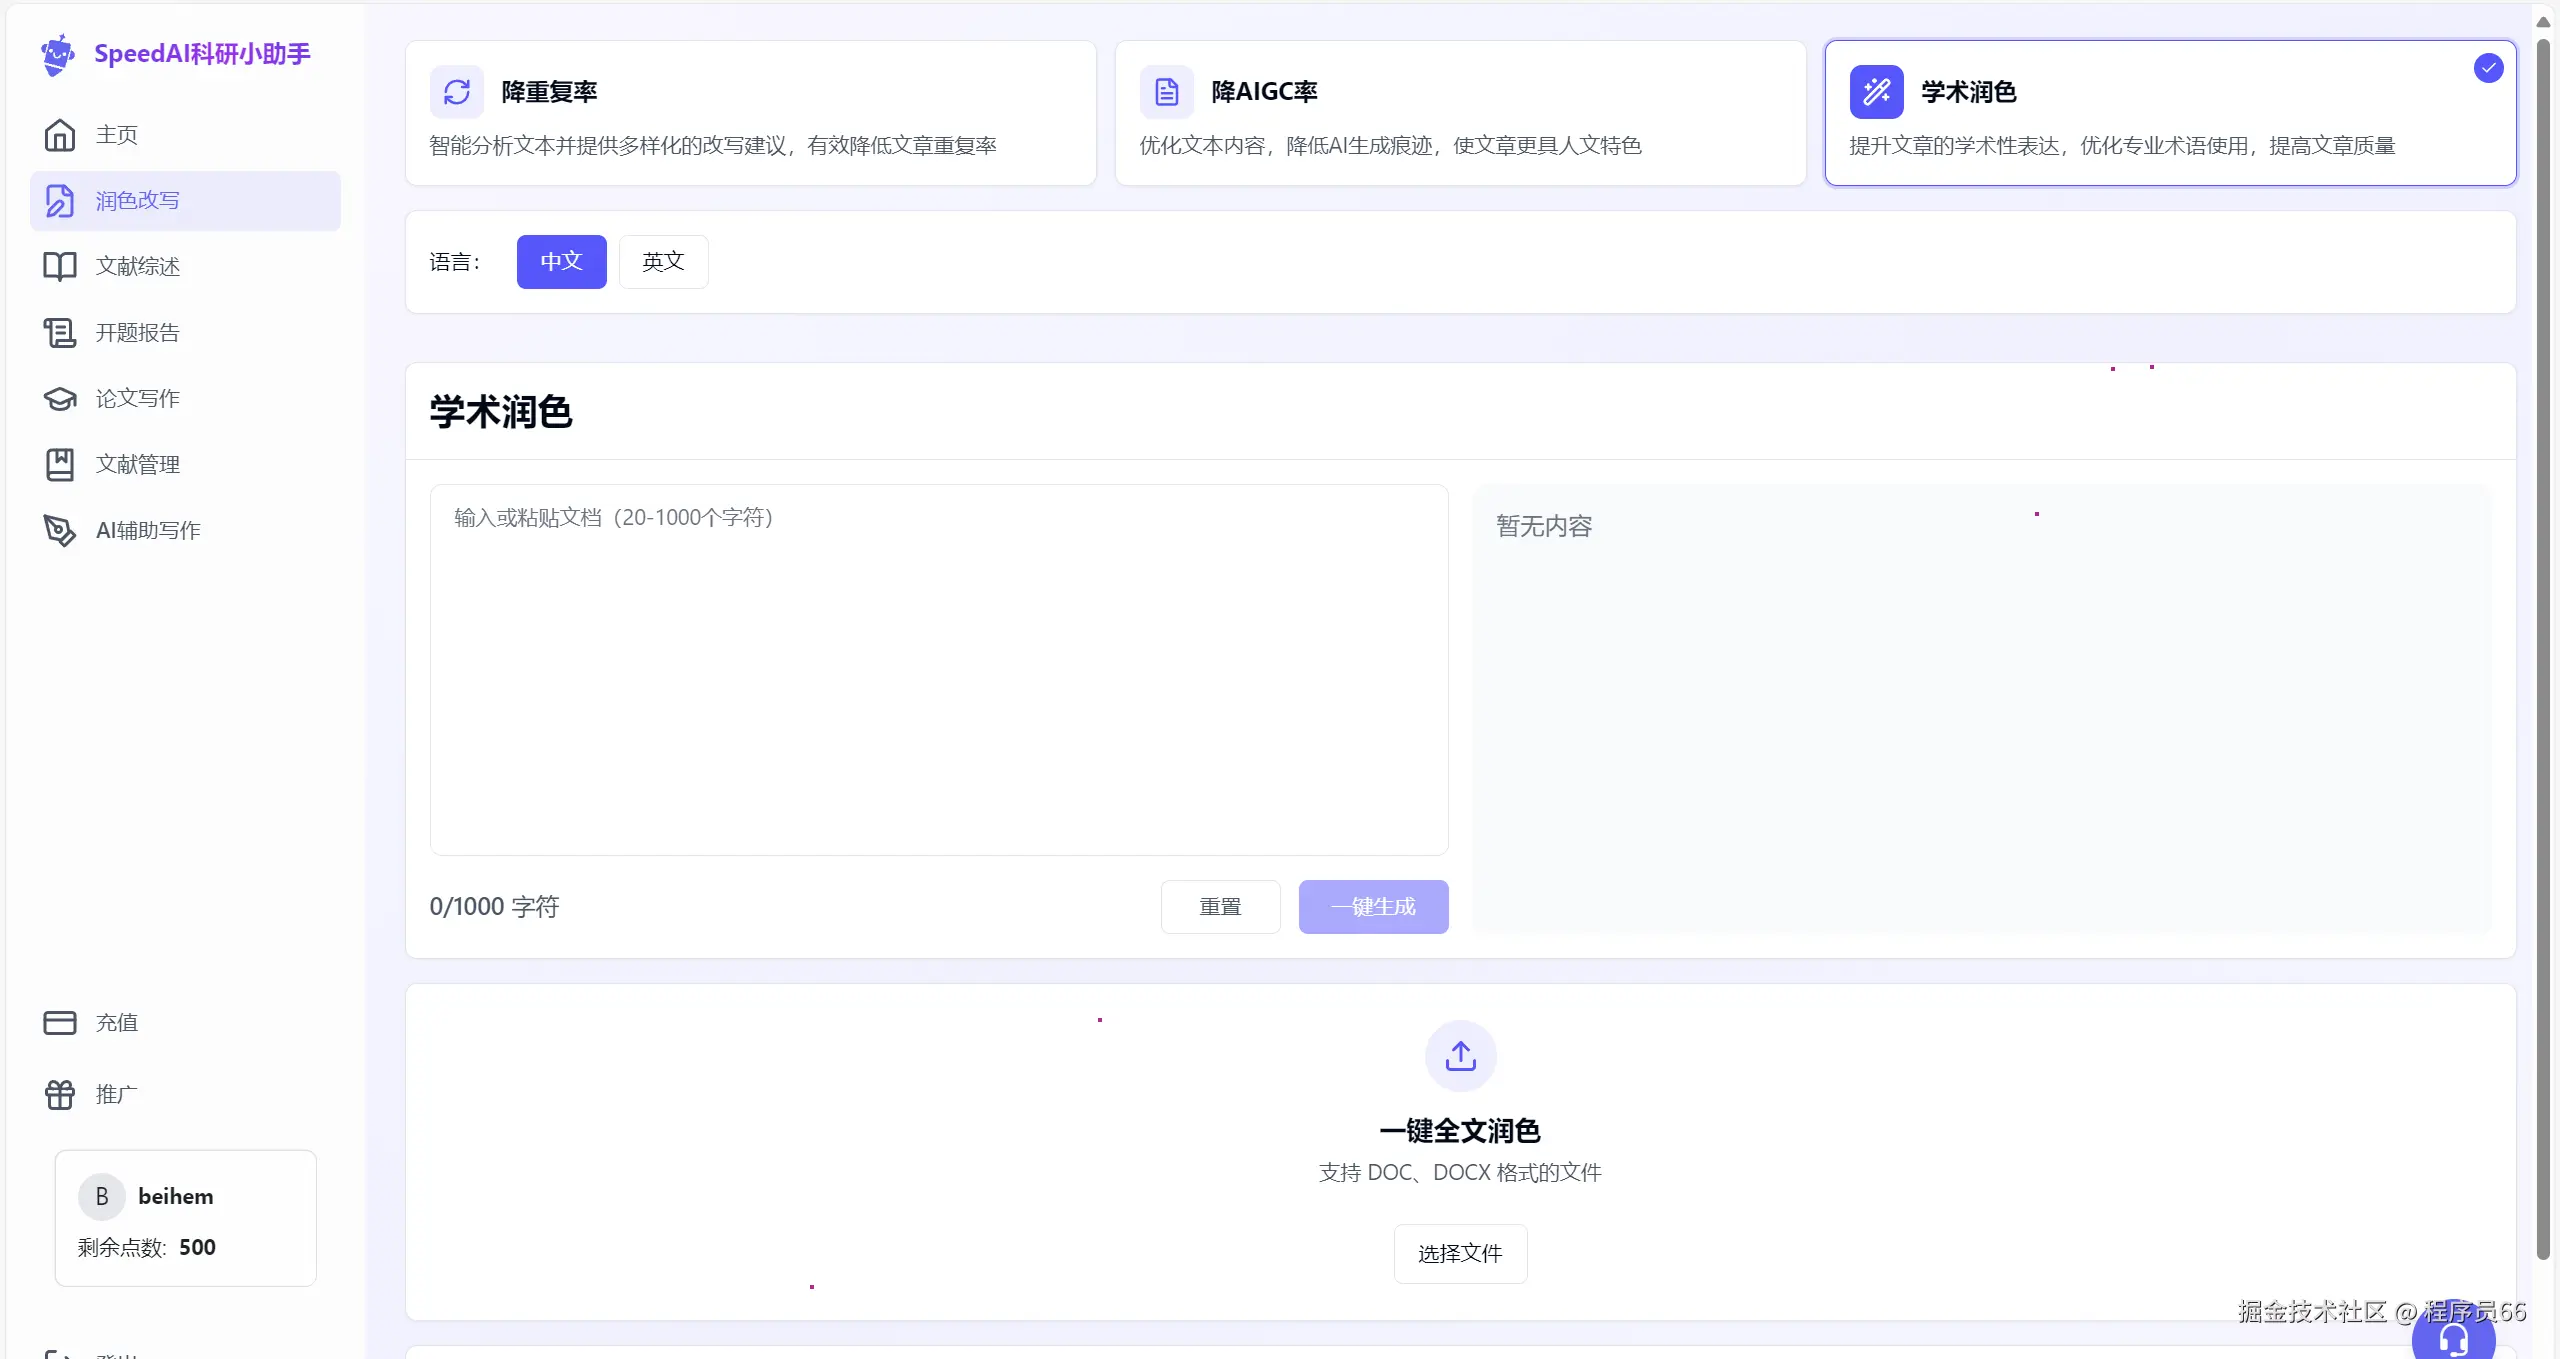
Task: Click the graduation cap icon for 论文写作
Action: (x=60, y=398)
